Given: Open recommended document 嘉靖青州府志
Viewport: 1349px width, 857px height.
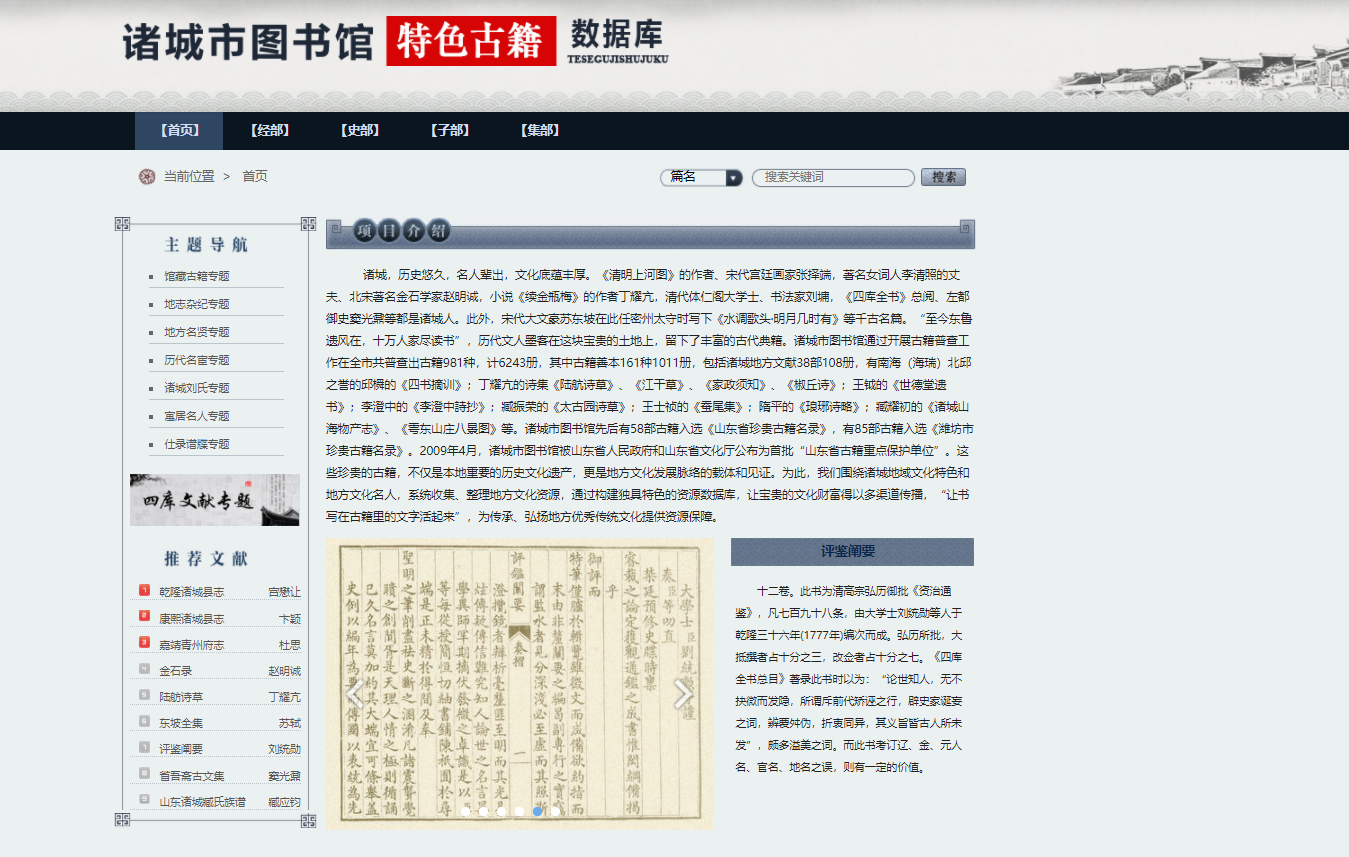Looking at the screenshot, I should coord(192,645).
